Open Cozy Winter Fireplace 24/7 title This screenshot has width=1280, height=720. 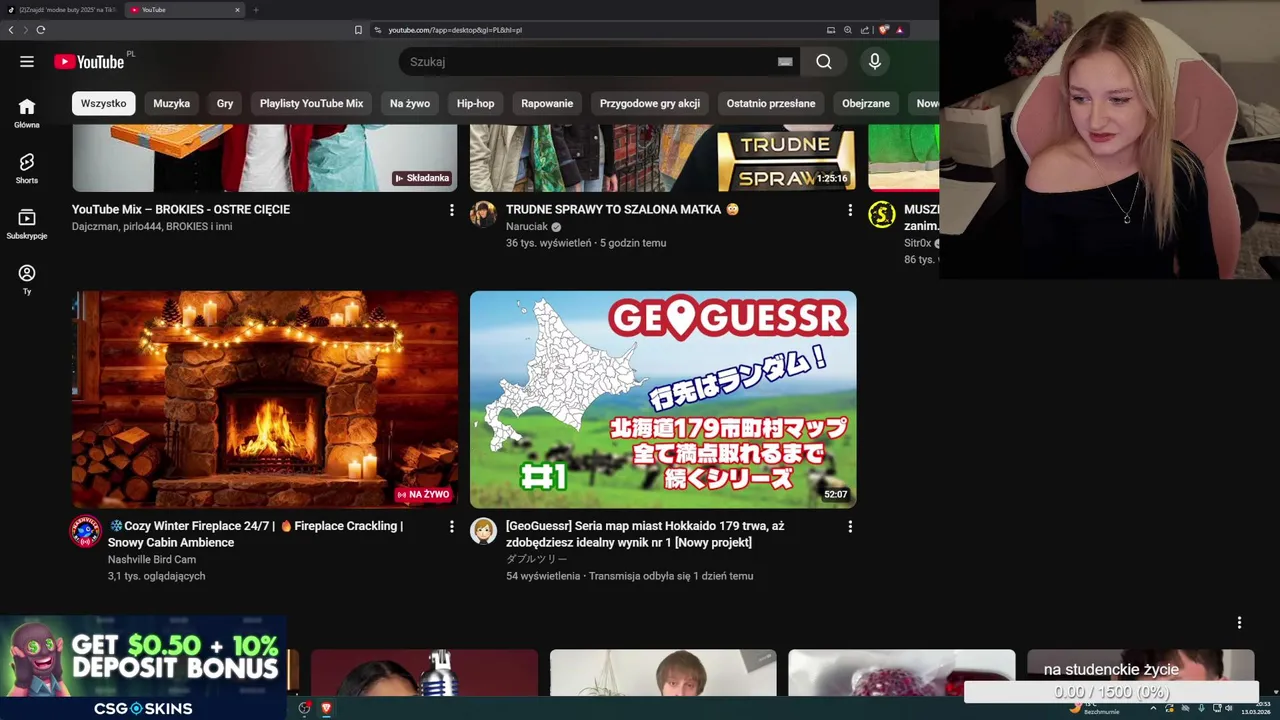(256, 534)
